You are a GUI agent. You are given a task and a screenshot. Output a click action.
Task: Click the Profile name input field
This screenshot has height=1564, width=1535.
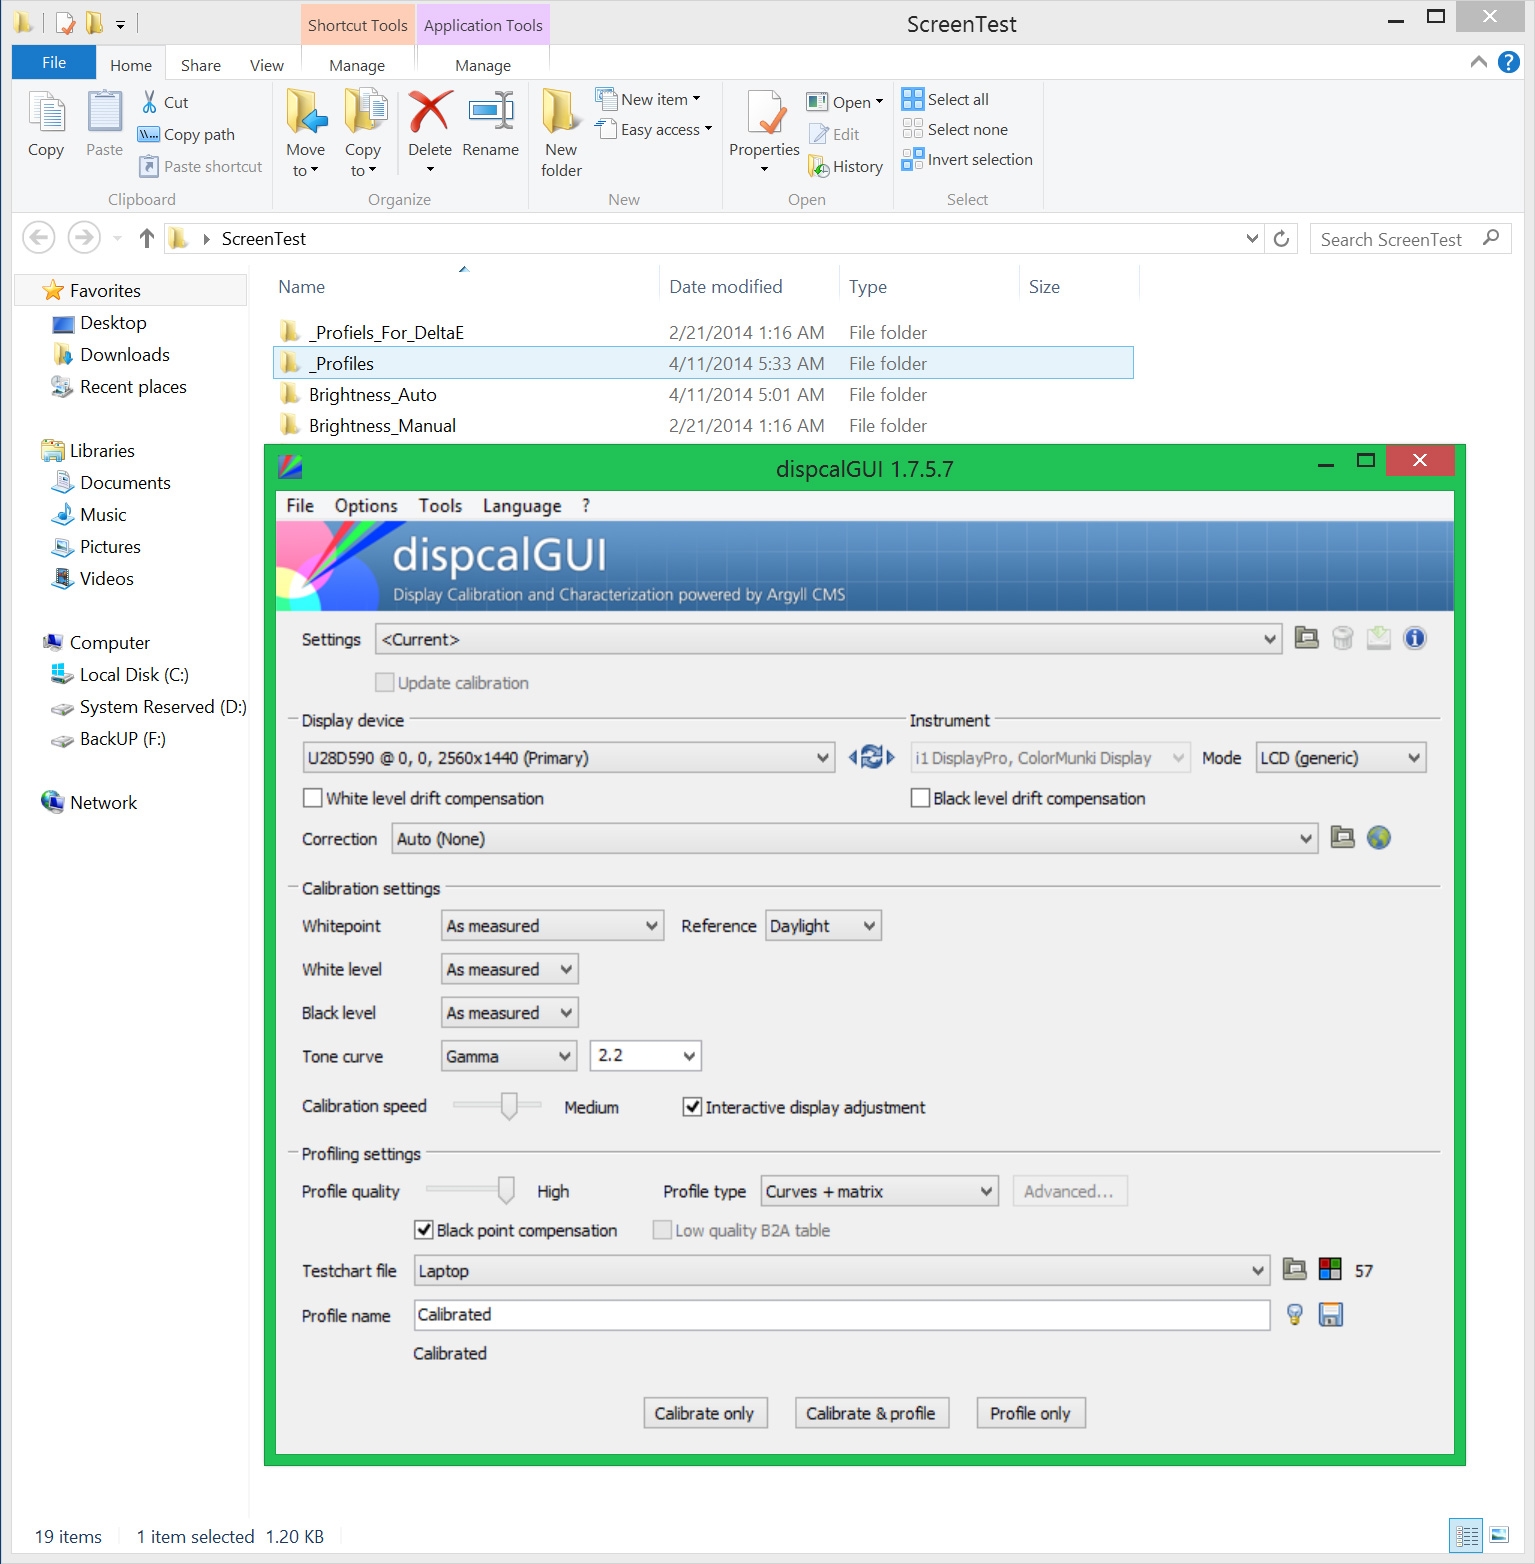click(x=842, y=1314)
